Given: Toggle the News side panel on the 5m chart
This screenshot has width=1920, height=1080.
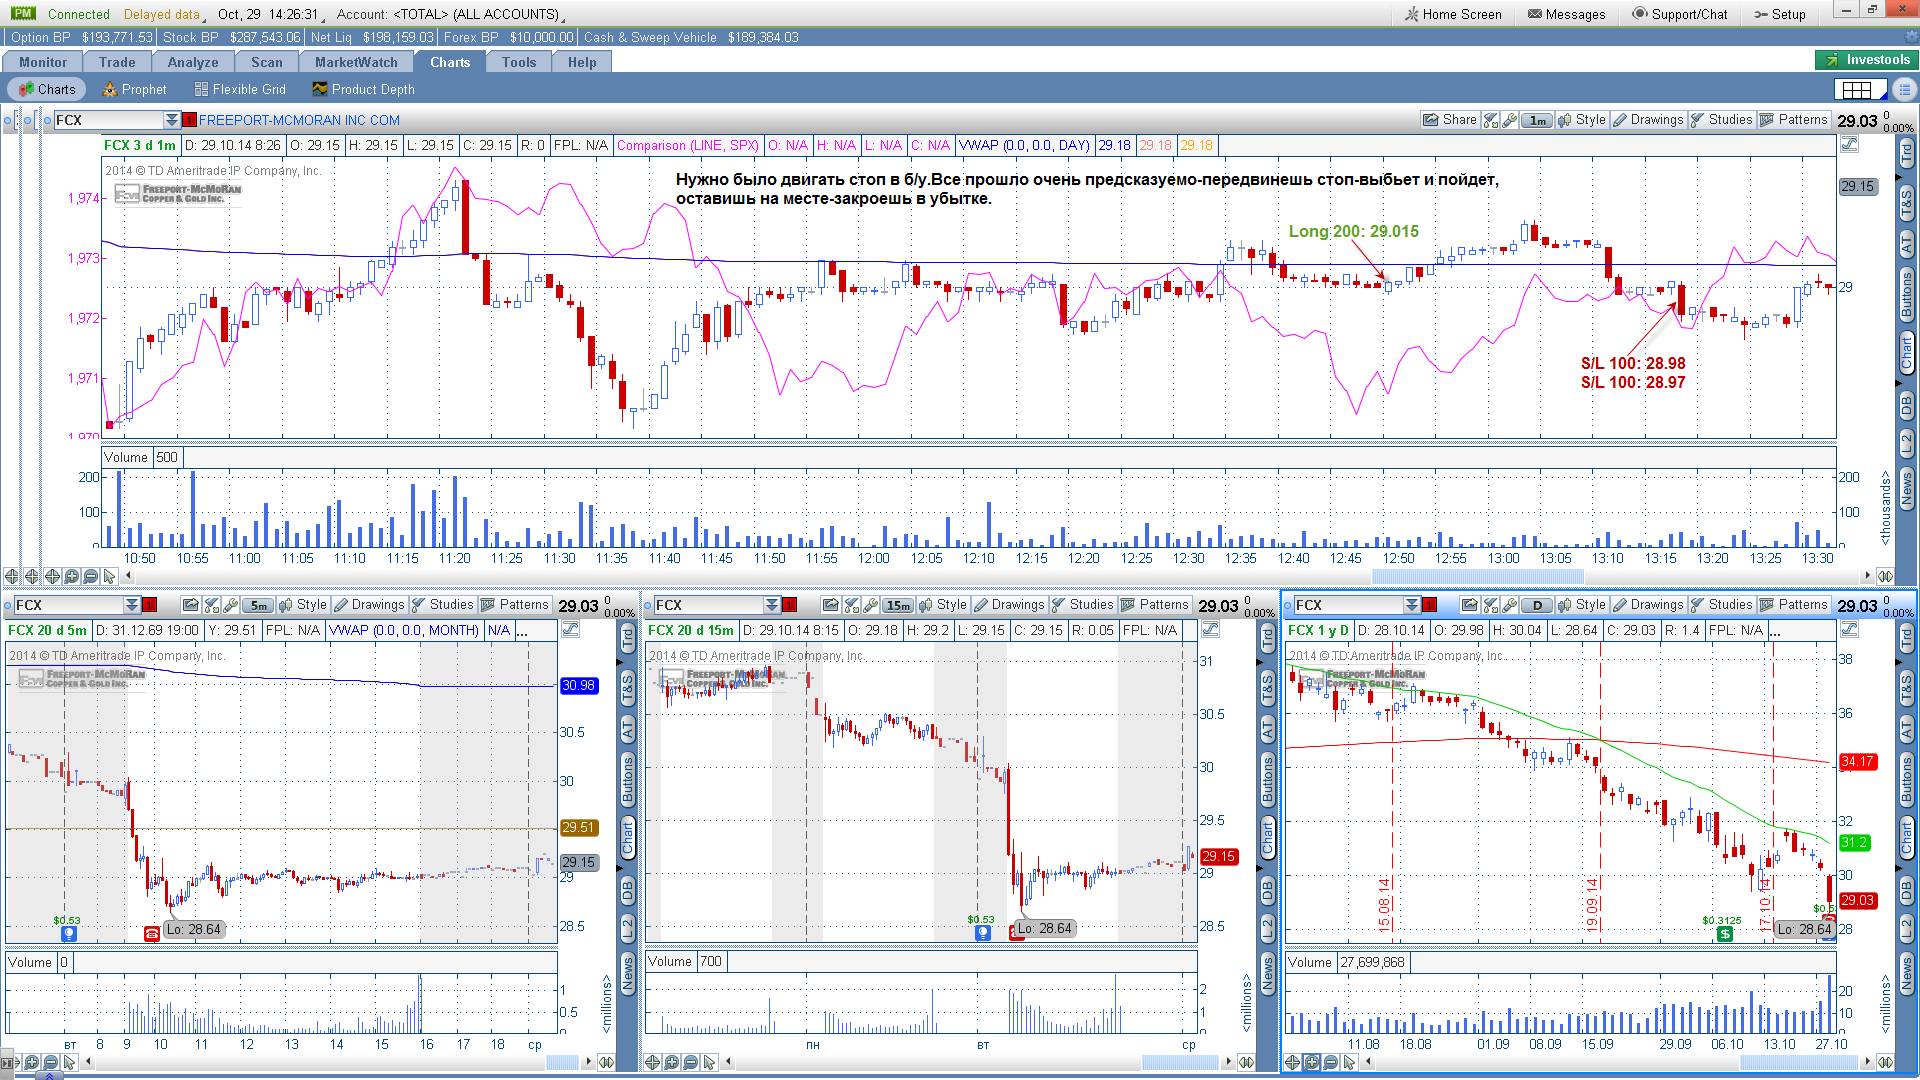Looking at the screenshot, I should pos(628,974).
